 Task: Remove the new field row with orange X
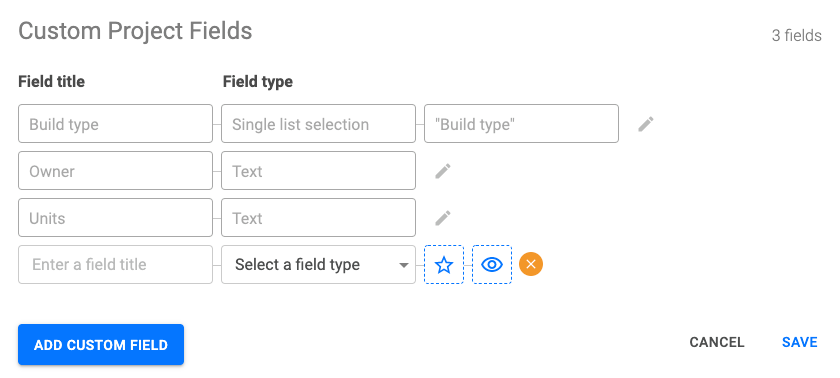point(531,264)
